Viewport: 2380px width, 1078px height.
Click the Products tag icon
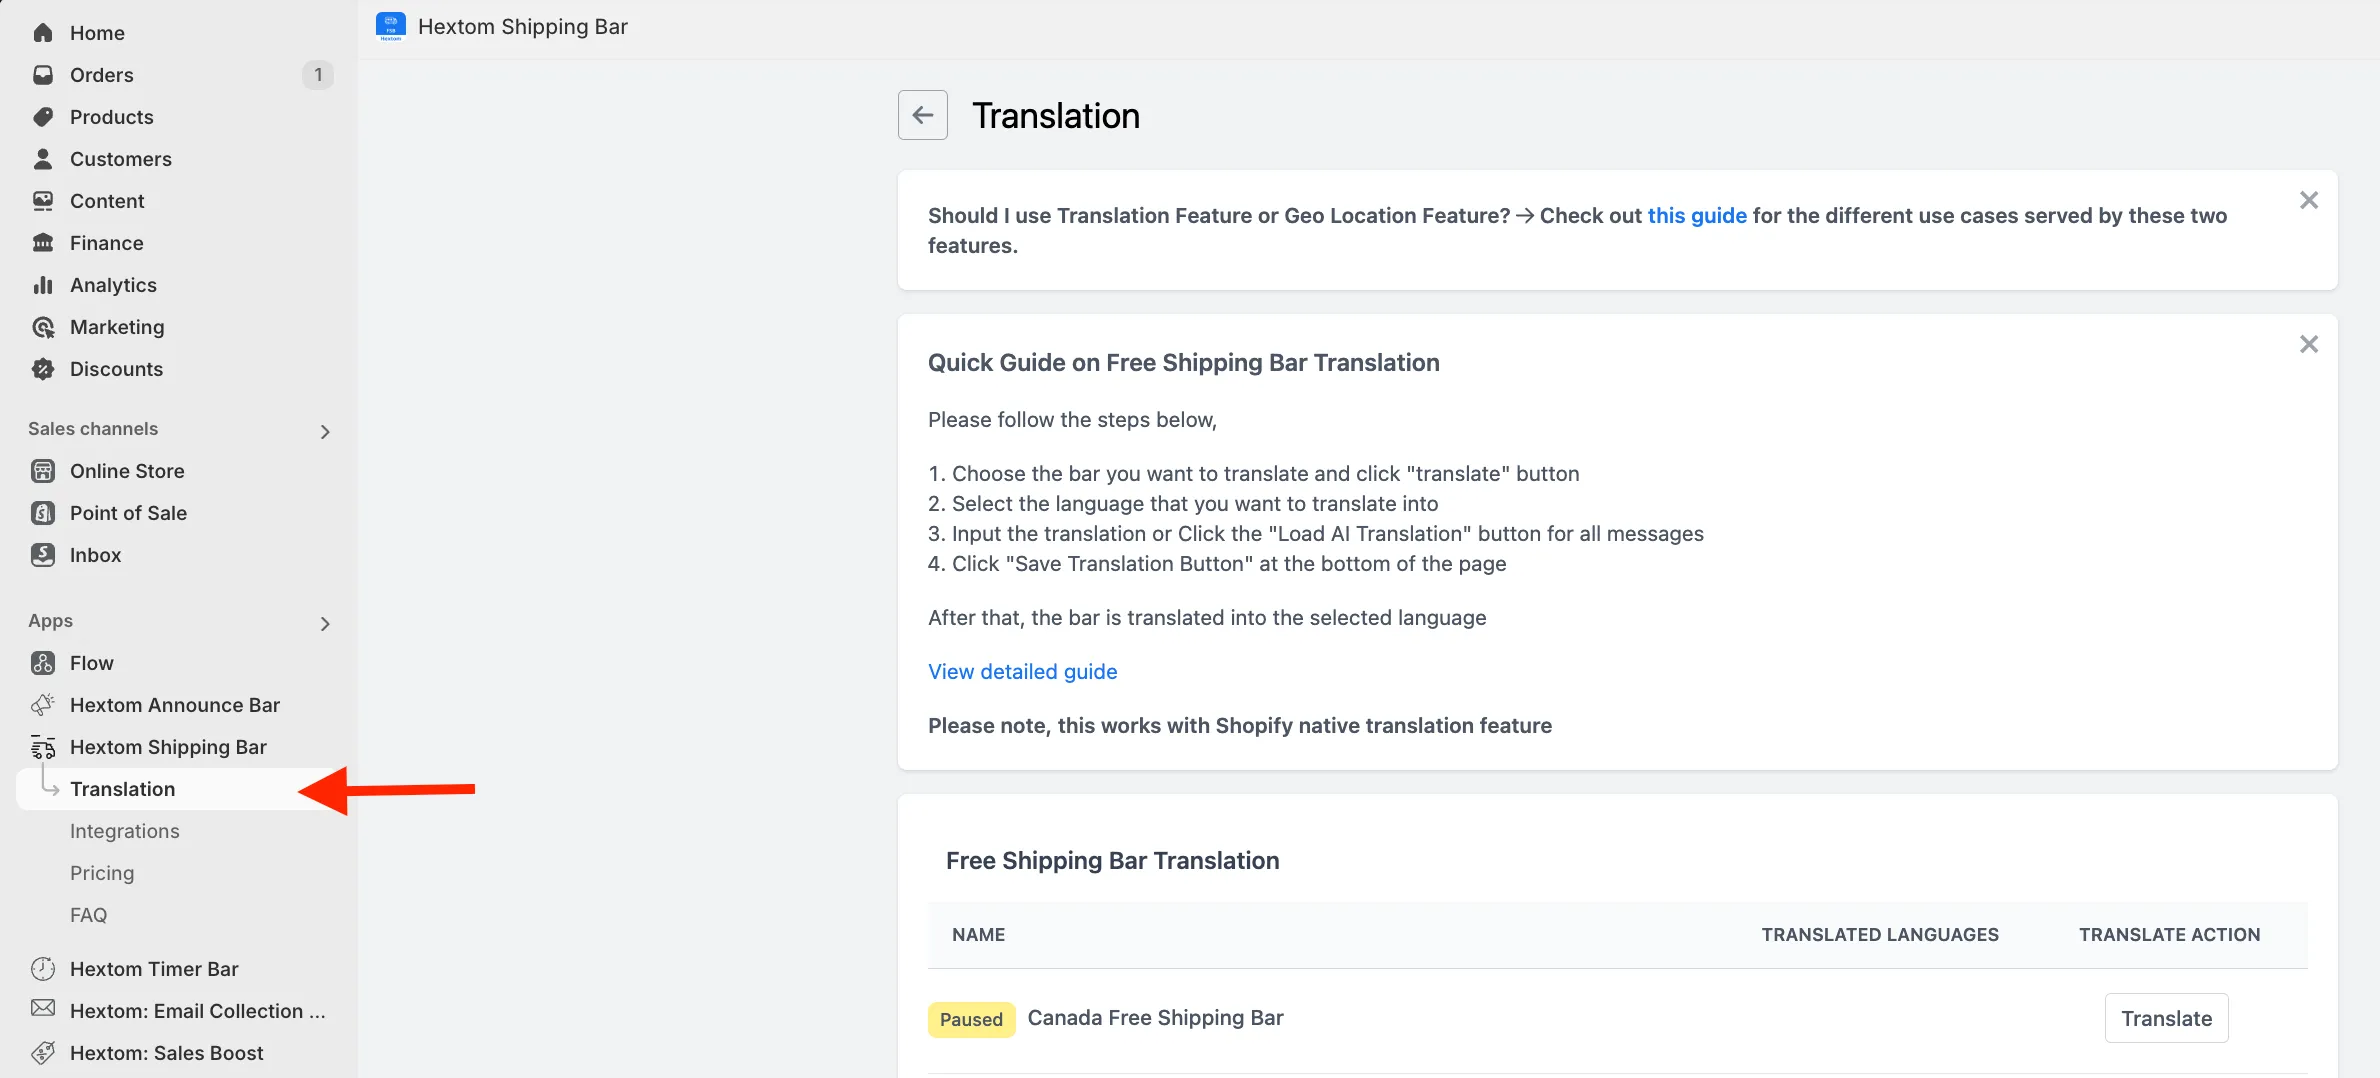click(43, 117)
